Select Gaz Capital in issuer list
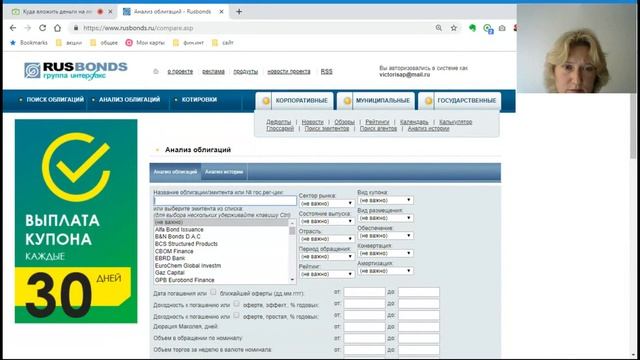The width and height of the screenshot is (640, 360). click(x=169, y=273)
